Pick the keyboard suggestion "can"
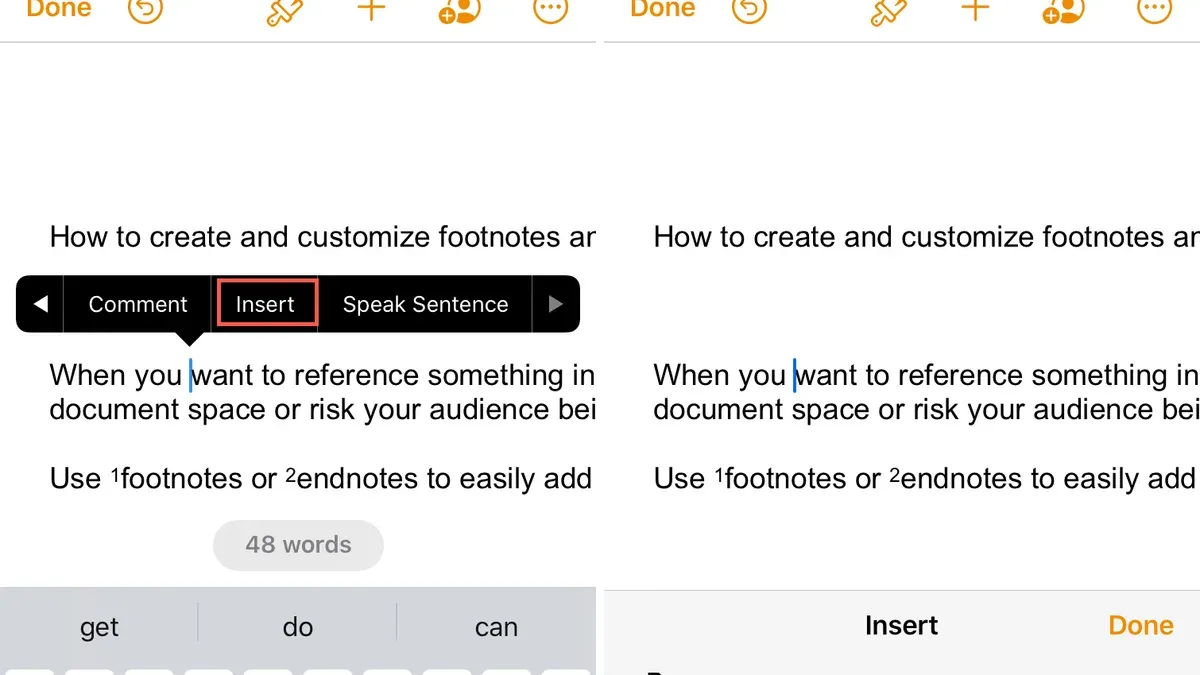This screenshot has height=675, width=1200. click(496, 627)
